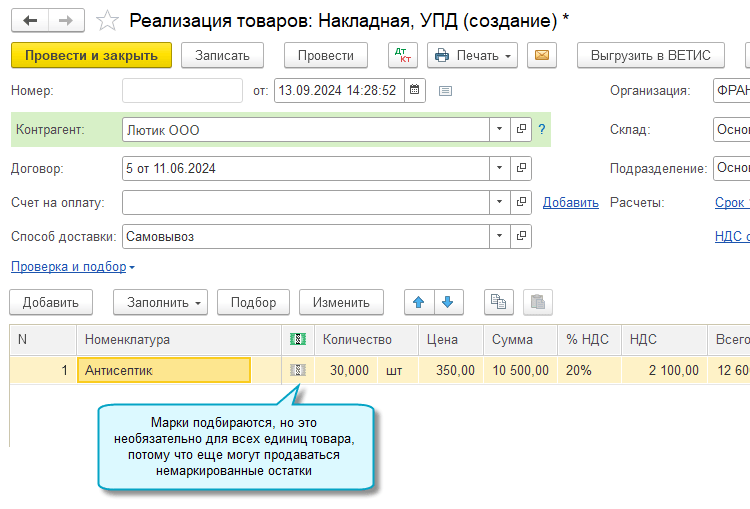This screenshot has width=750, height=509.
Task: Click Провести и закрыть button
Action: 91,55
